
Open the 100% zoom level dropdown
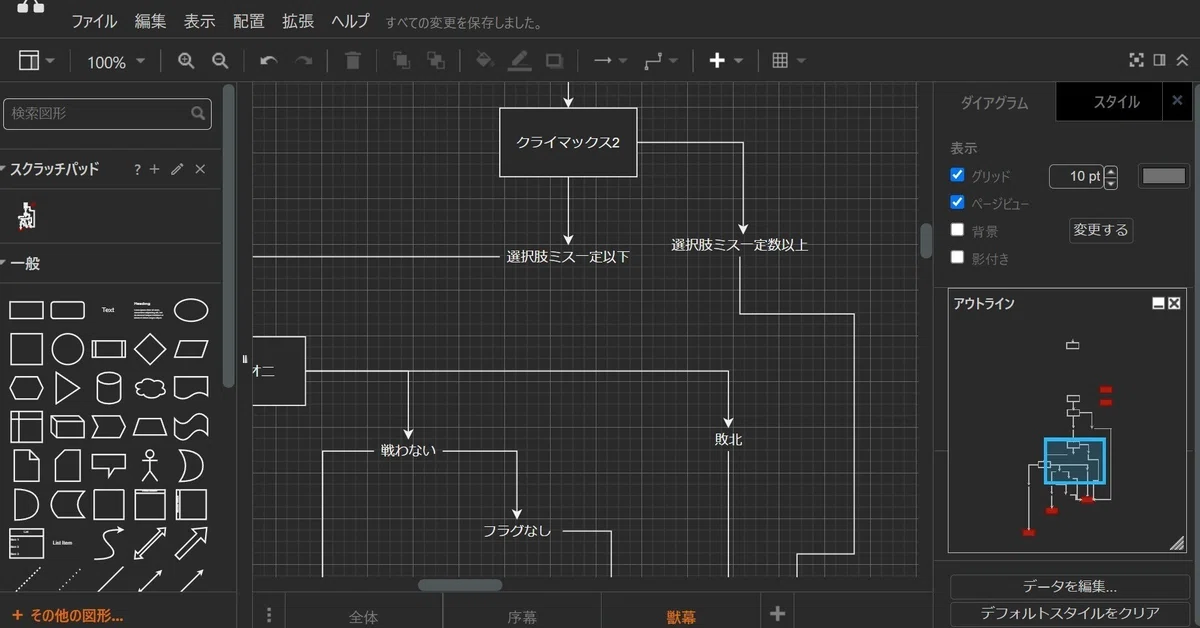(116, 62)
